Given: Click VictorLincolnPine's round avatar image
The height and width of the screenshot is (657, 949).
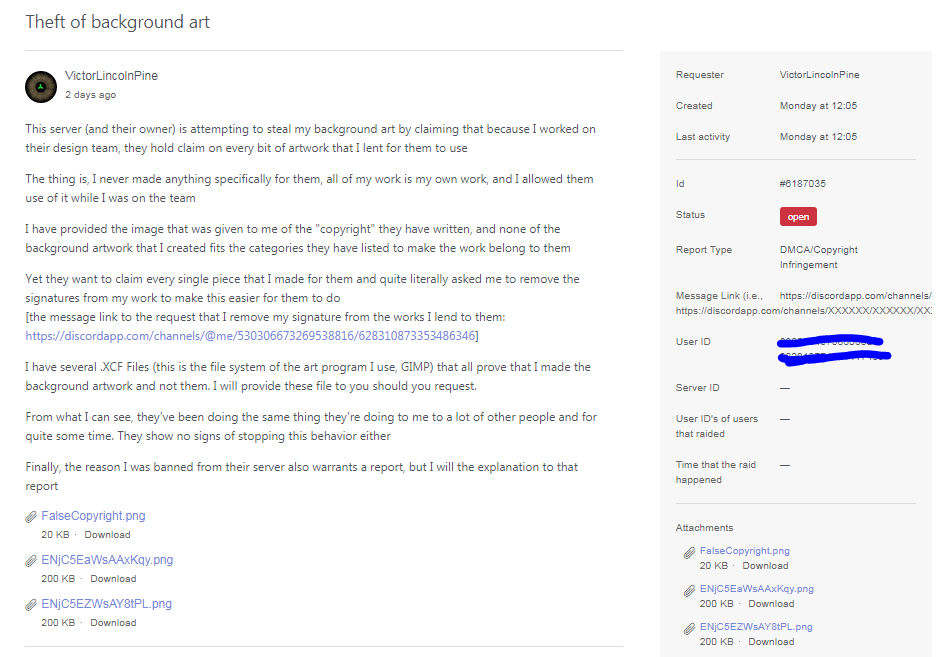Looking at the screenshot, I should (41, 87).
